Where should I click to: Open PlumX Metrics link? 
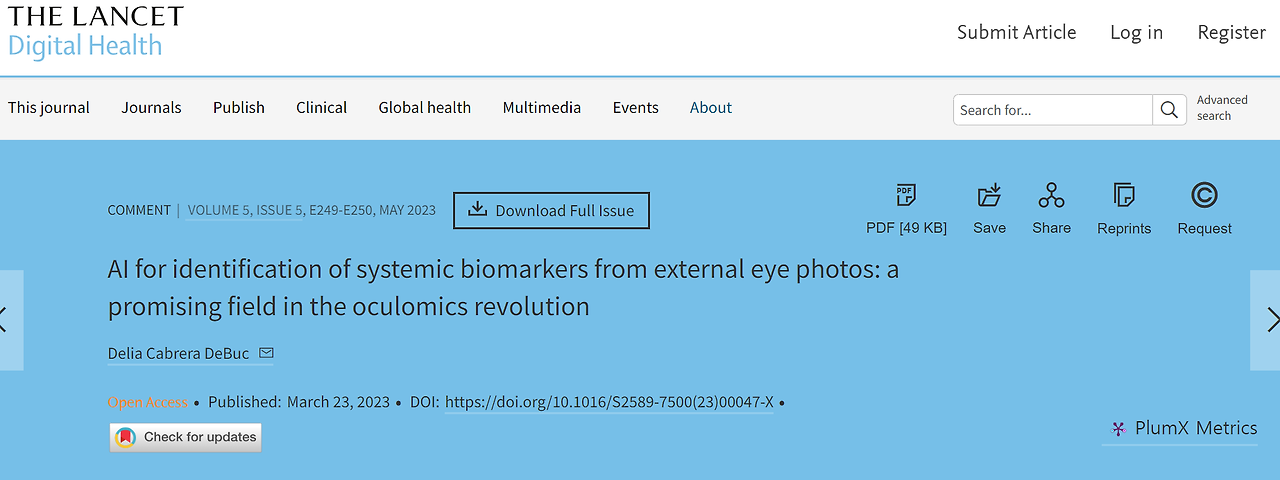[x=1185, y=429]
